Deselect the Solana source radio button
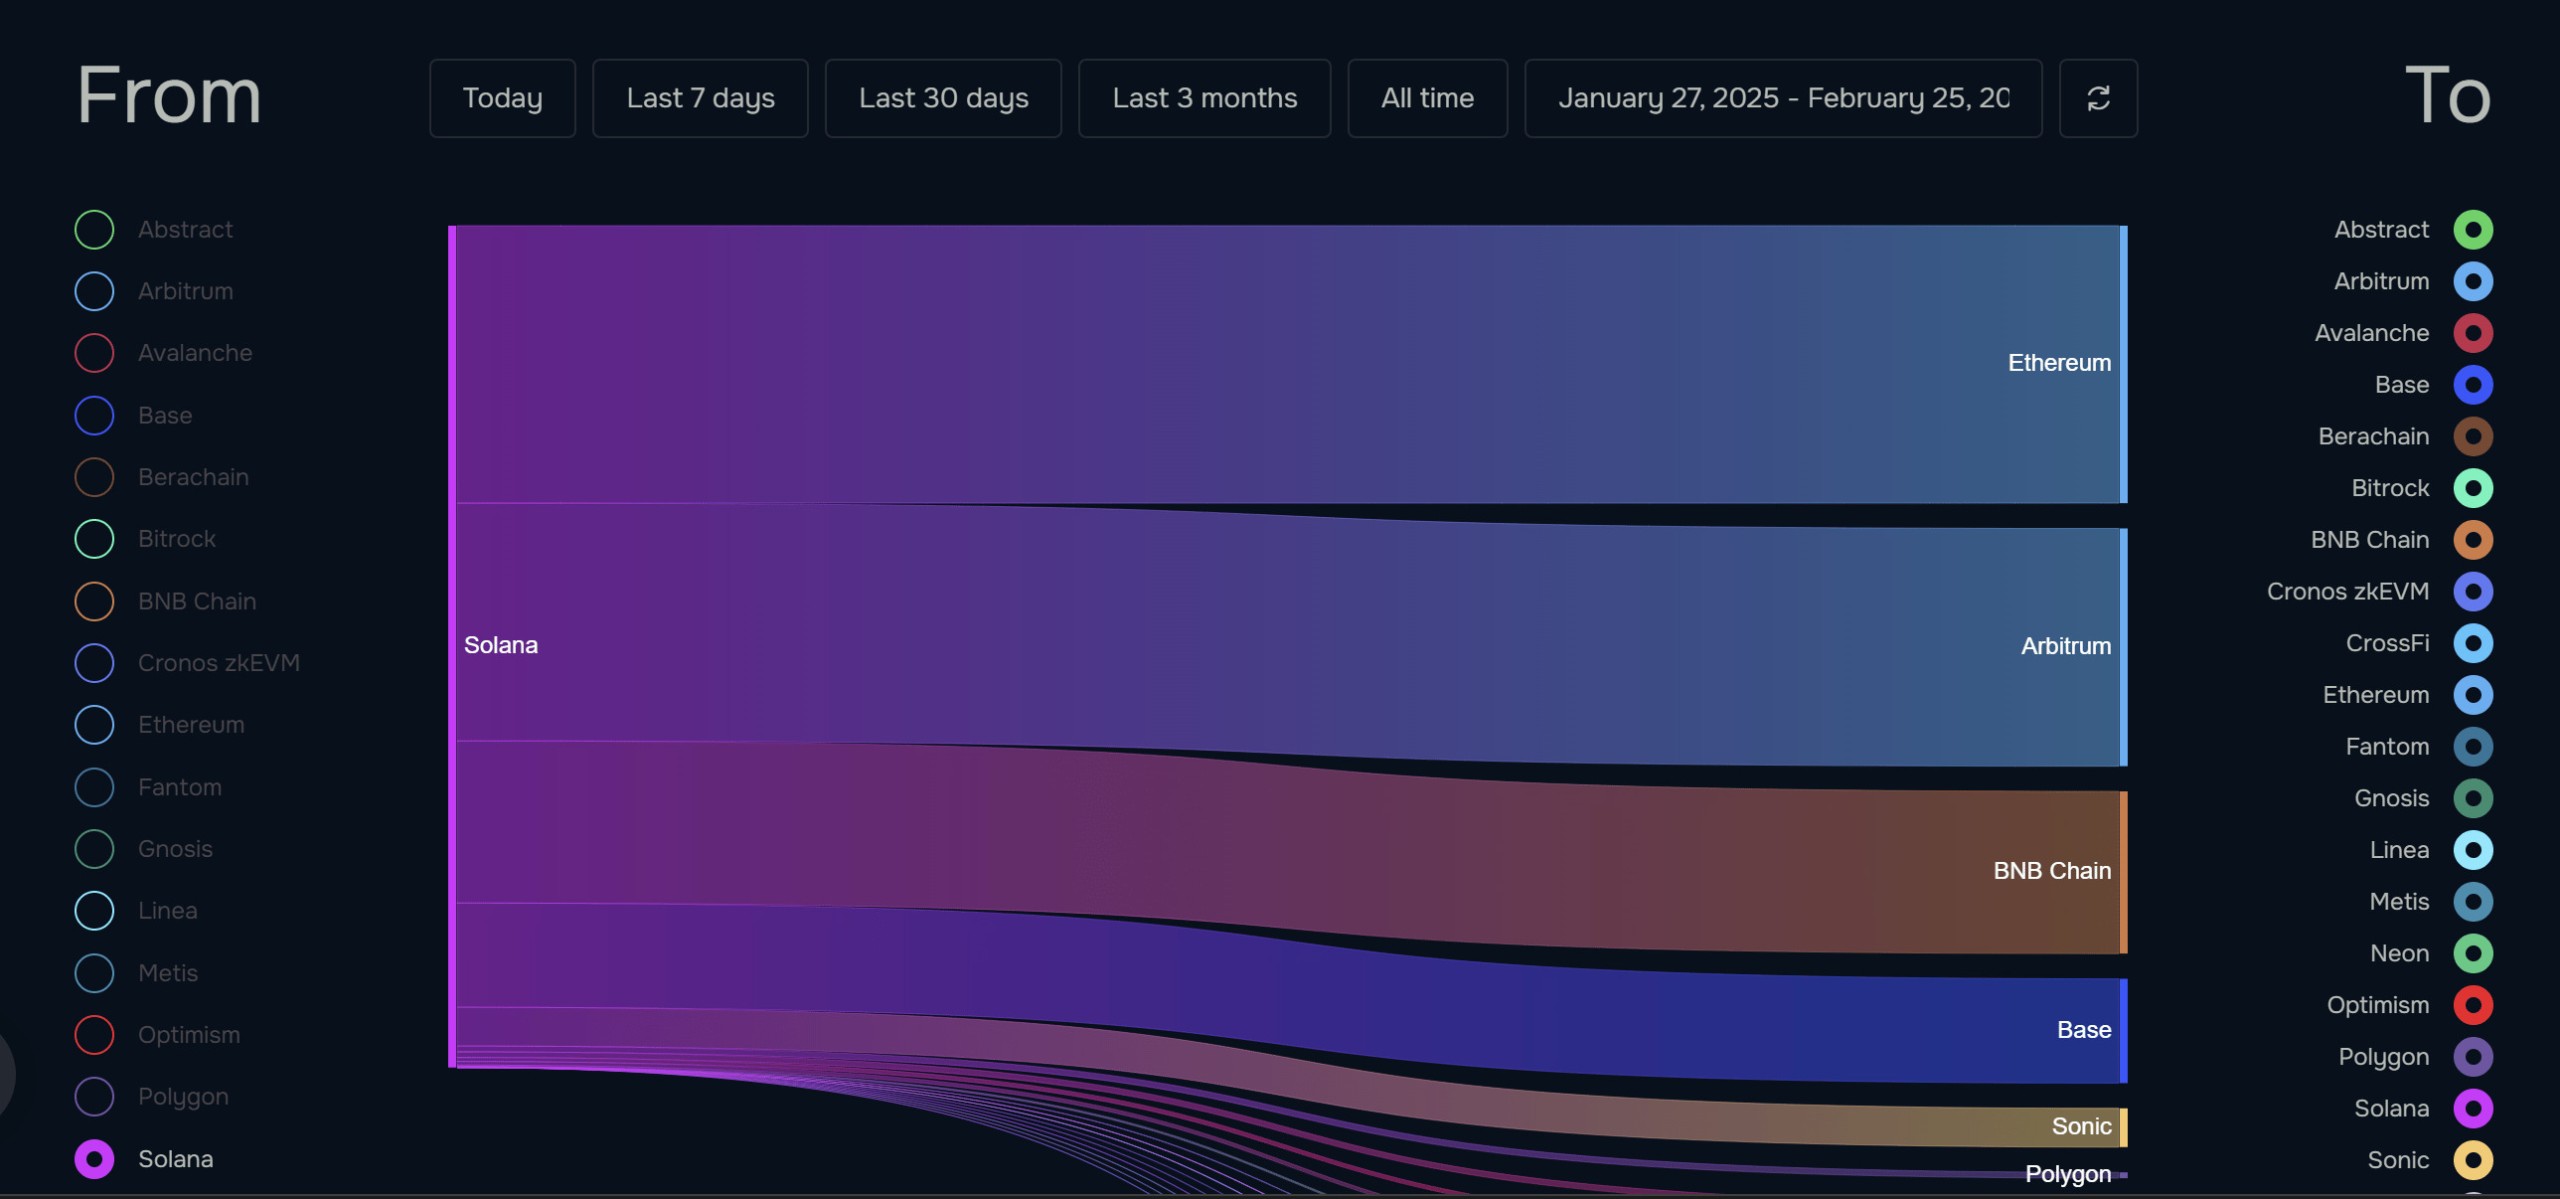This screenshot has width=2560, height=1199. click(x=93, y=1159)
